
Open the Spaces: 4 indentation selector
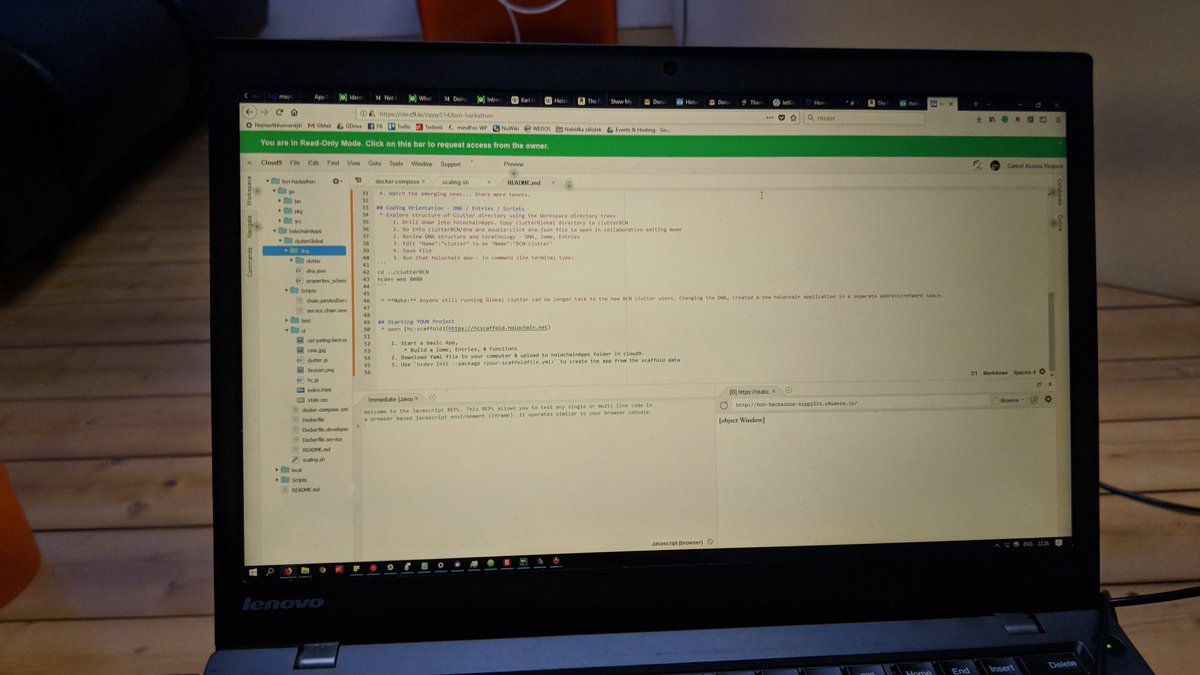click(1025, 372)
